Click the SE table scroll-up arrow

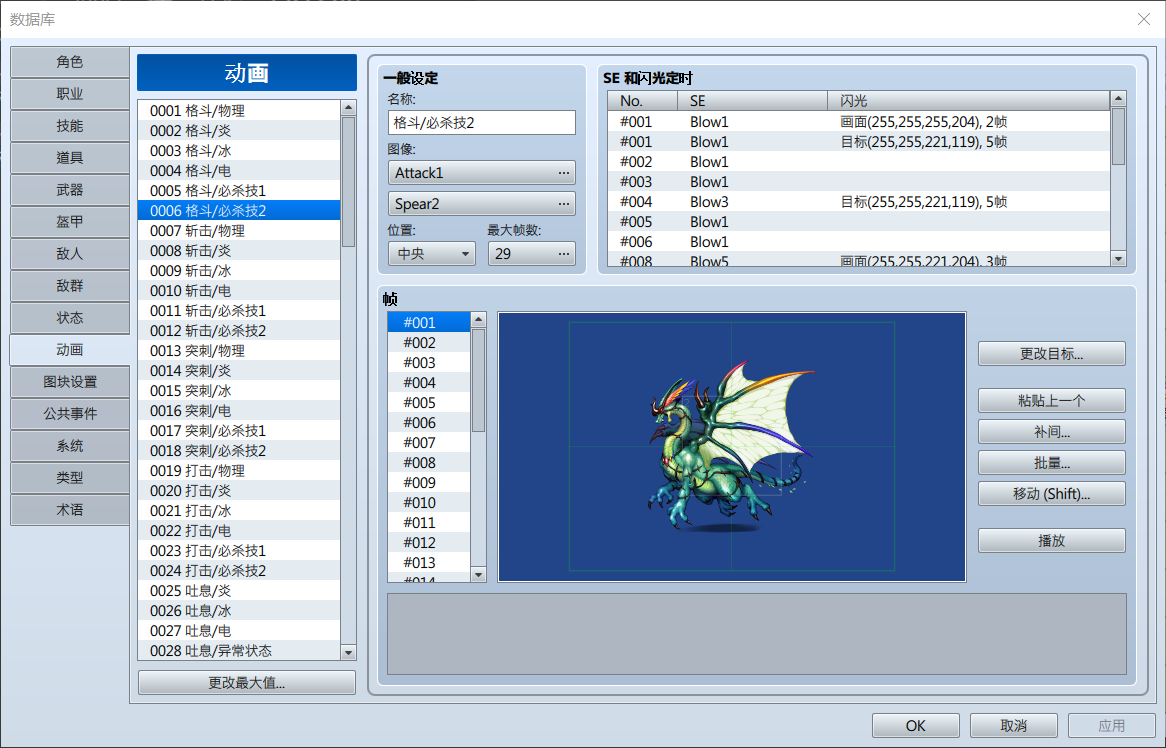tap(1118, 98)
